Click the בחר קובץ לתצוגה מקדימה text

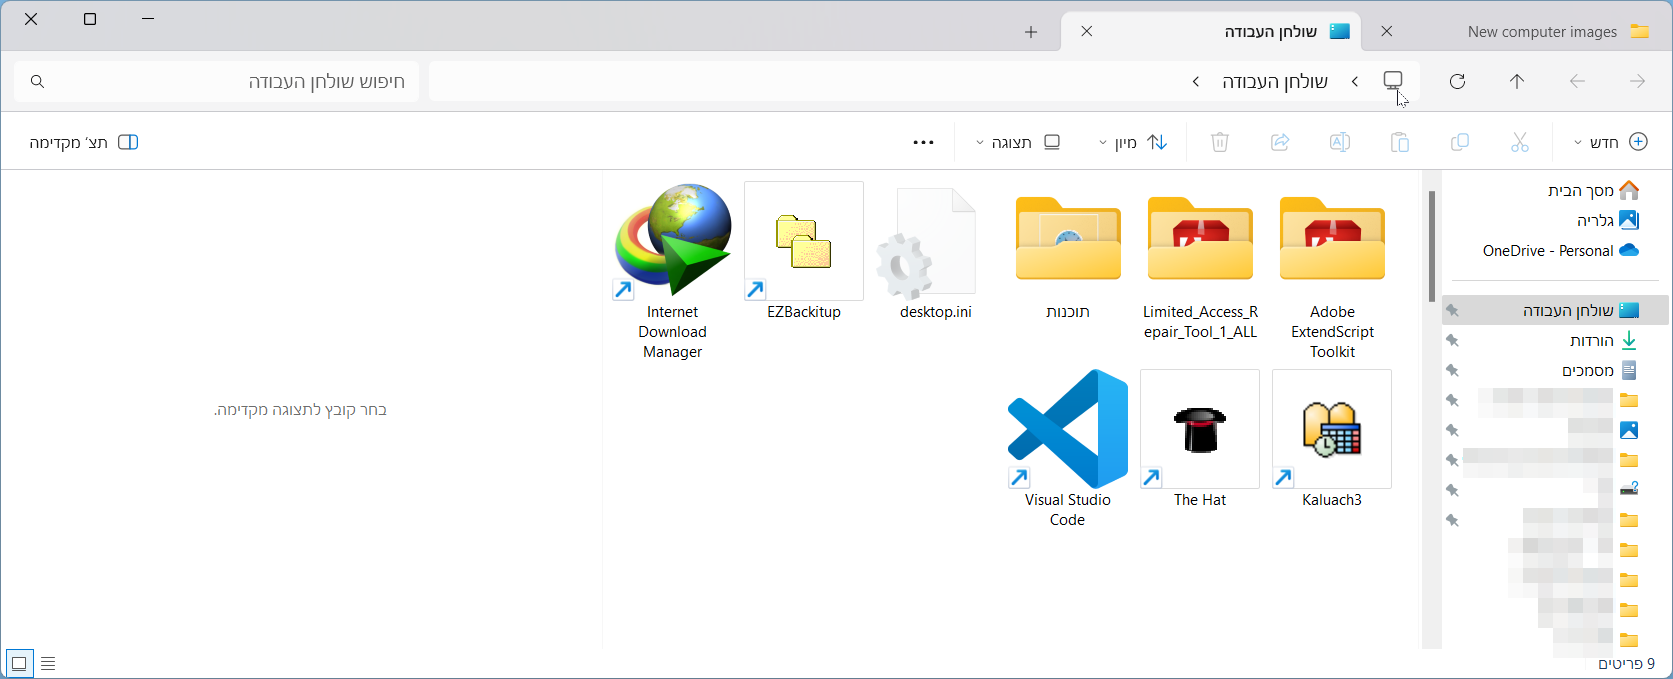click(300, 410)
